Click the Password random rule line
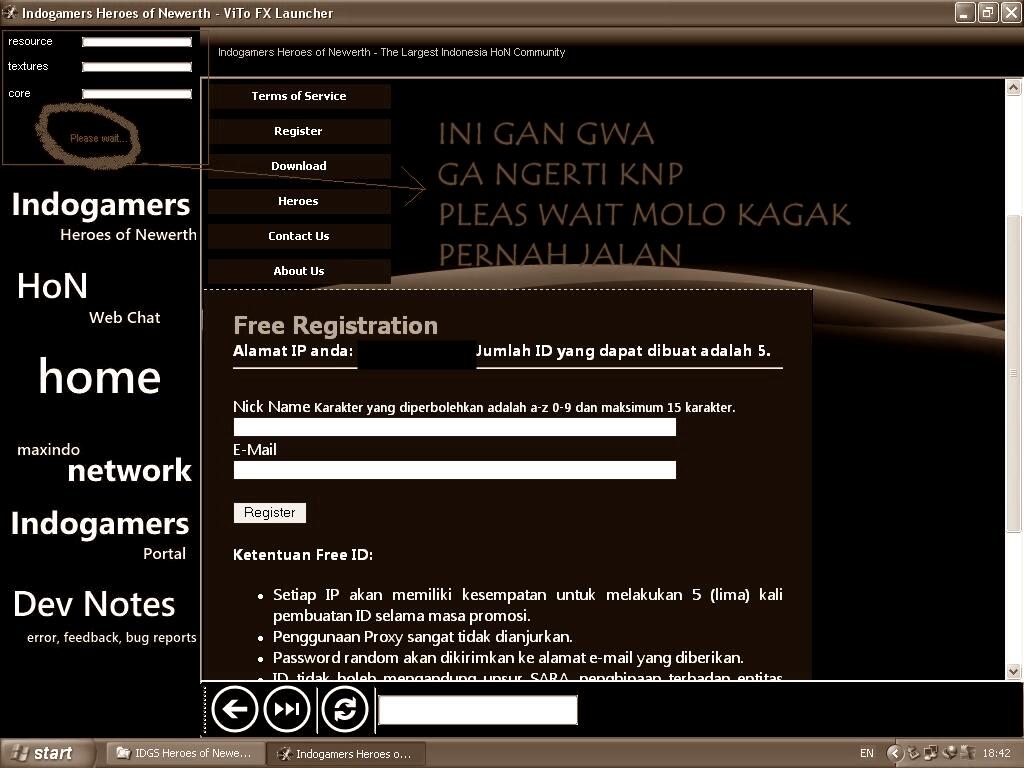This screenshot has height=768, width=1024. coord(508,658)
